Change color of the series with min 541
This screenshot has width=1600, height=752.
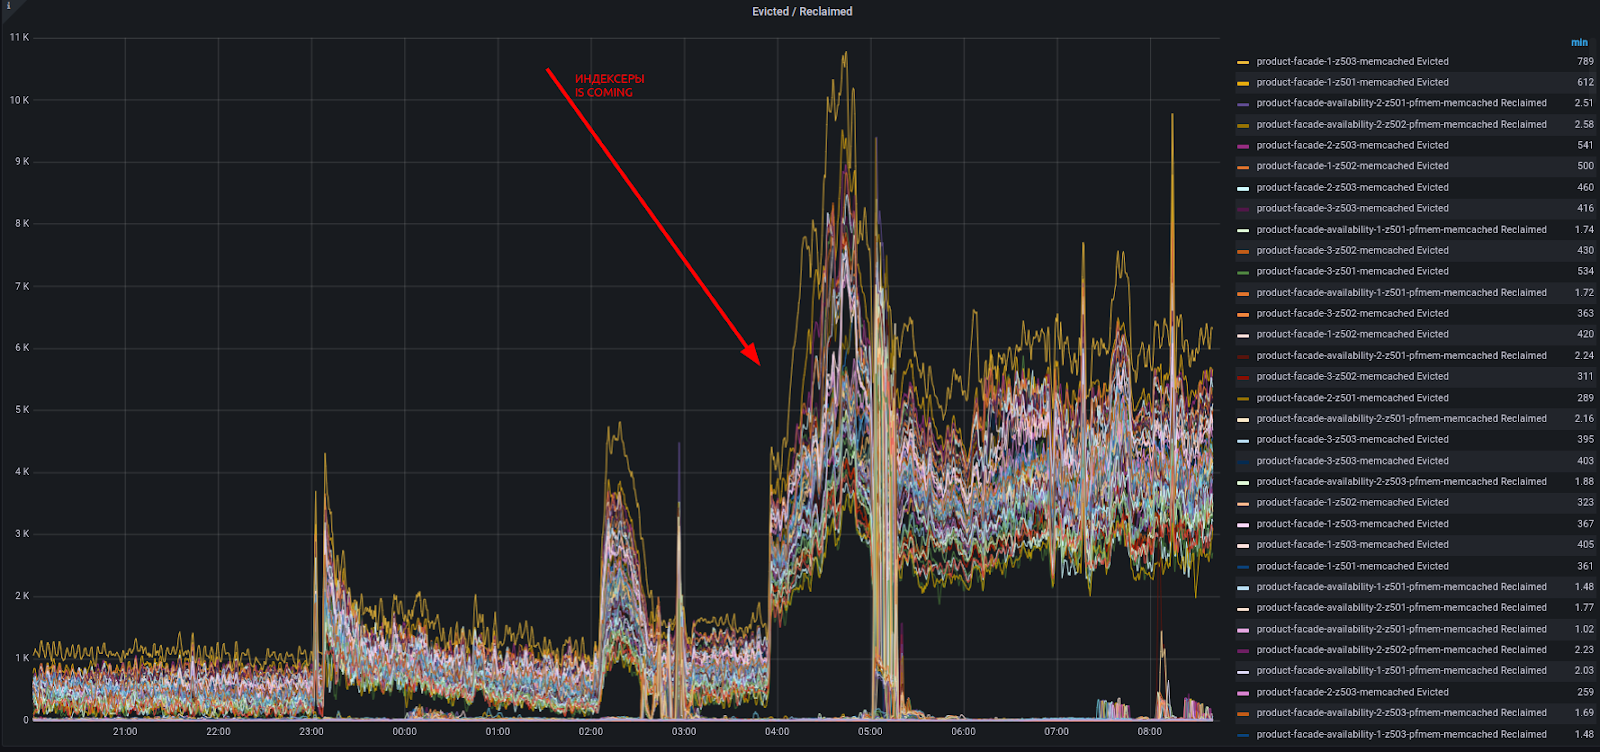[x=1243, y=146]
